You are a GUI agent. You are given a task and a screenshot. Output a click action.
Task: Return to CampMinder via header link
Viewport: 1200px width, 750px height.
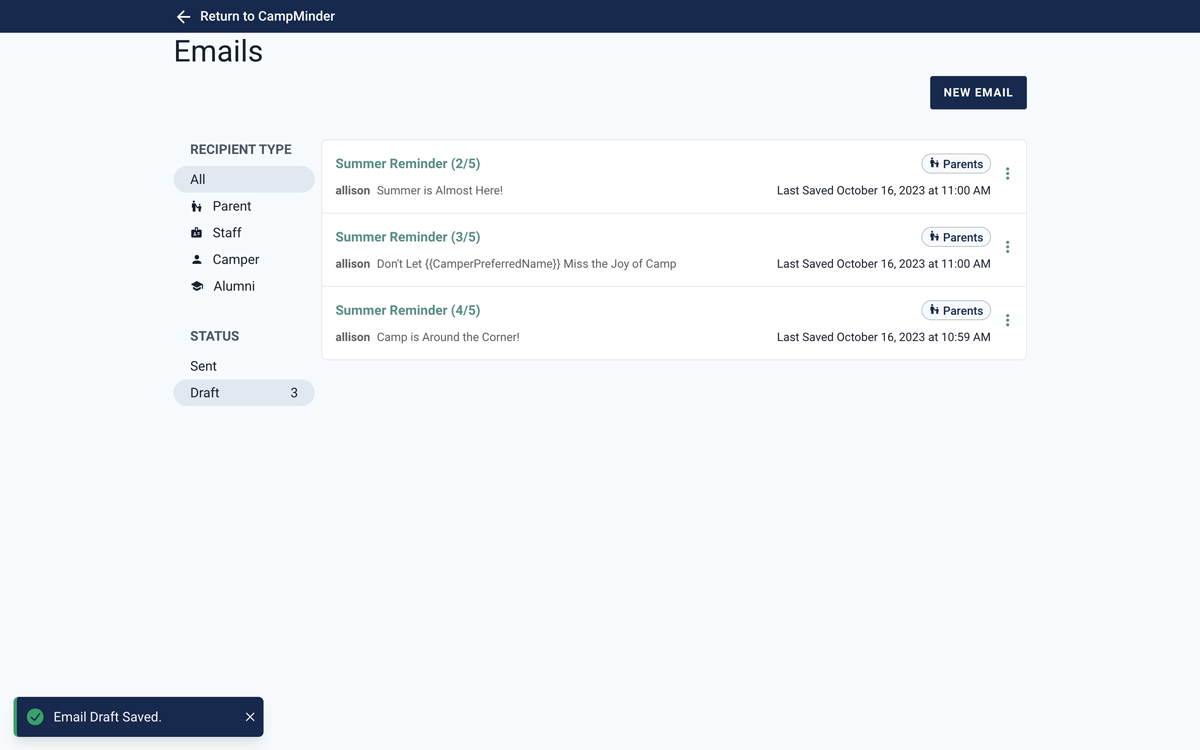tap(267, 17)
